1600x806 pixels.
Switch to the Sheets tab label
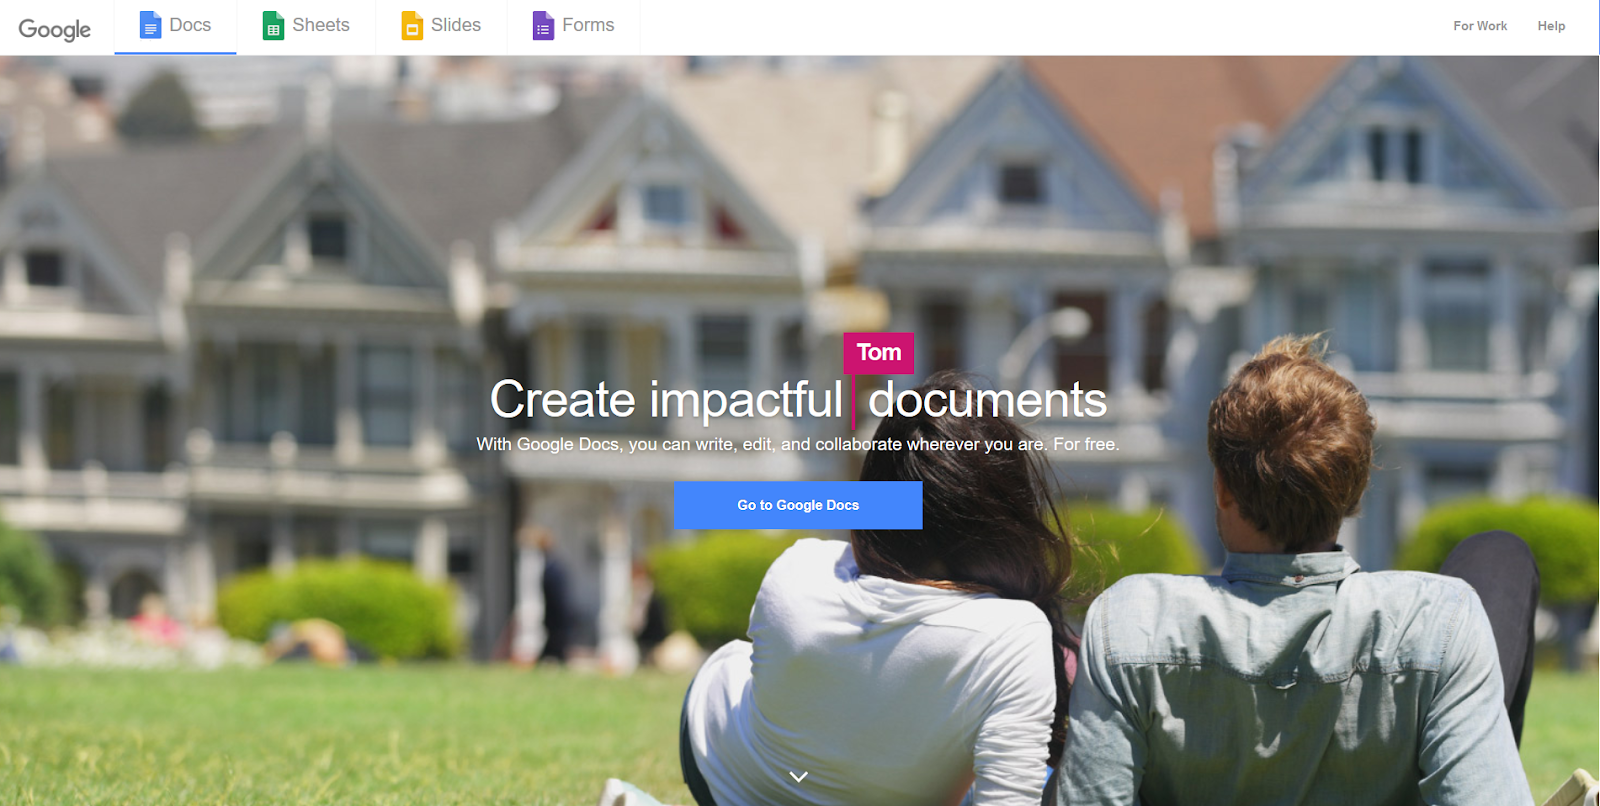(x=321, y=25)
